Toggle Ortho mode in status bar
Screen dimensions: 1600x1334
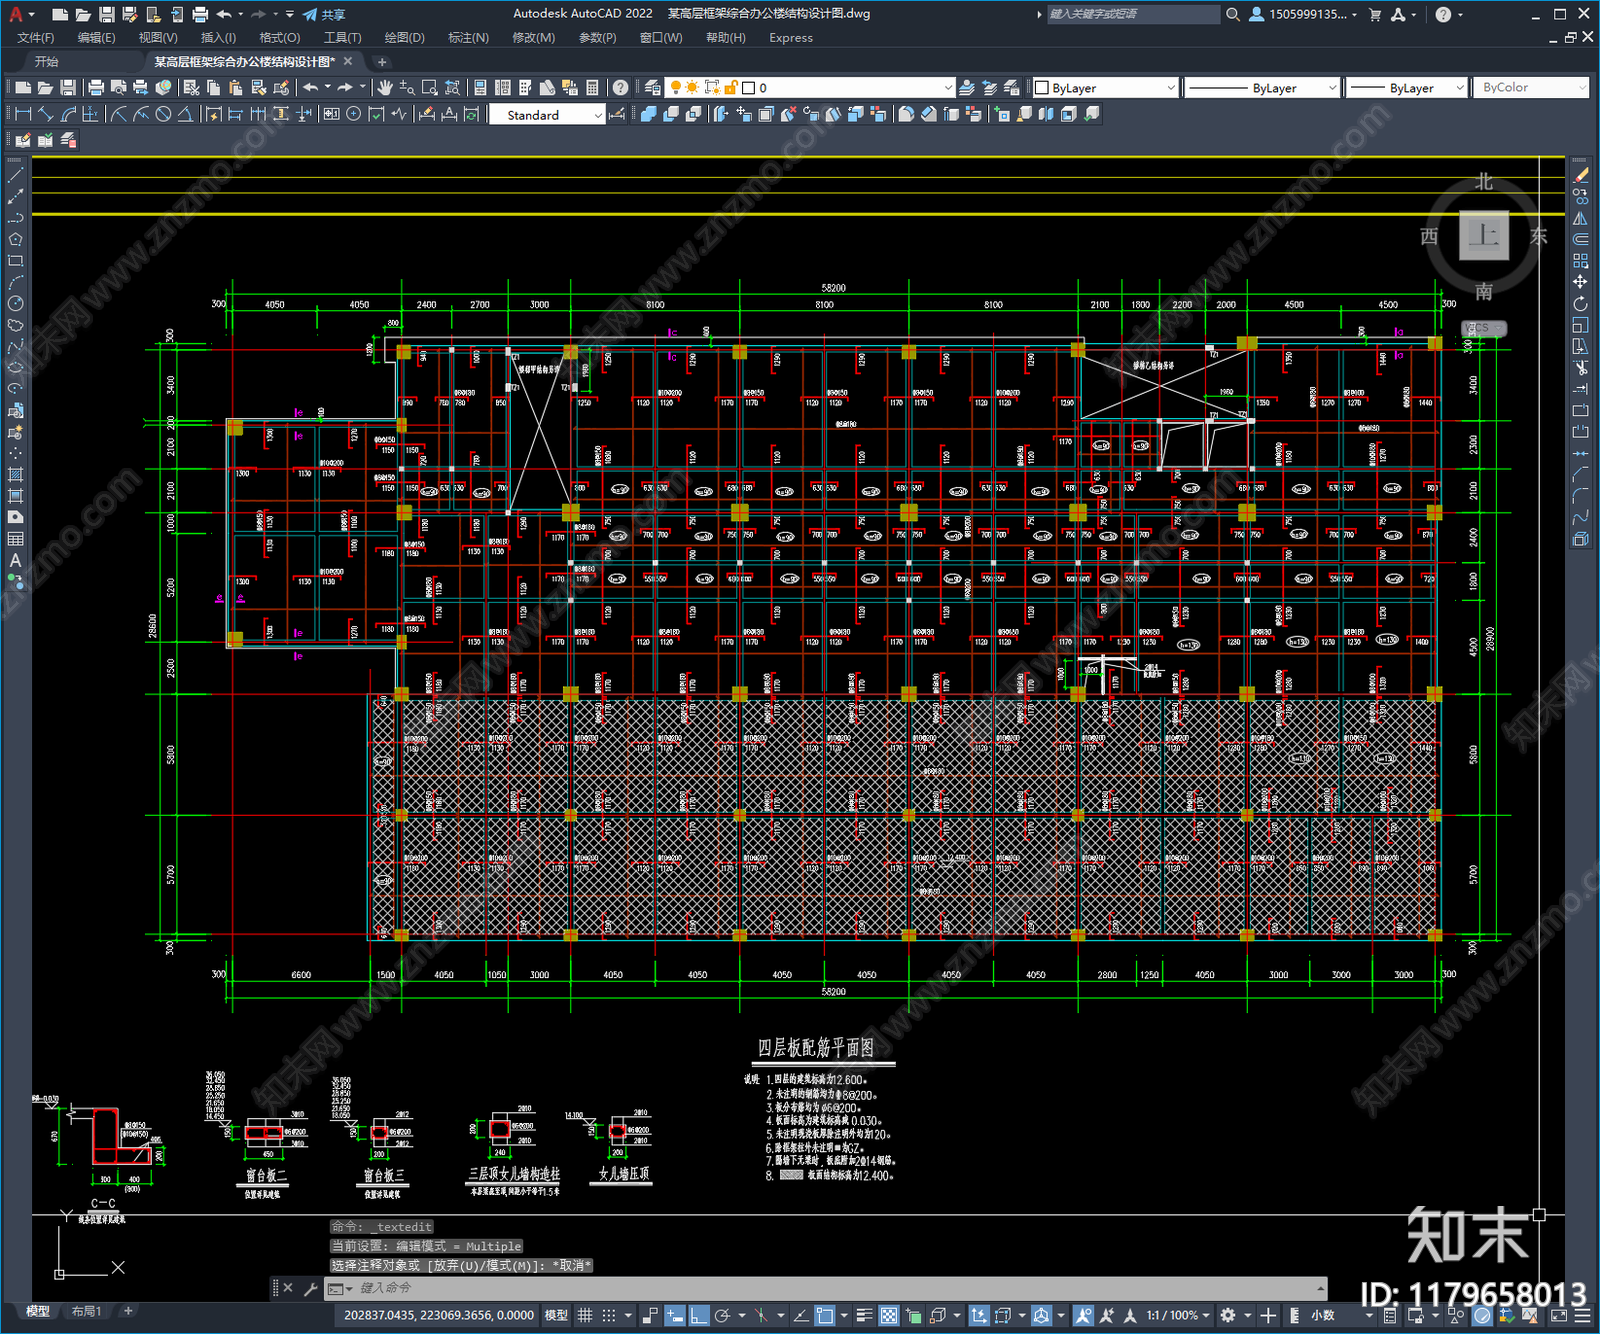[x=698, y=1316]
